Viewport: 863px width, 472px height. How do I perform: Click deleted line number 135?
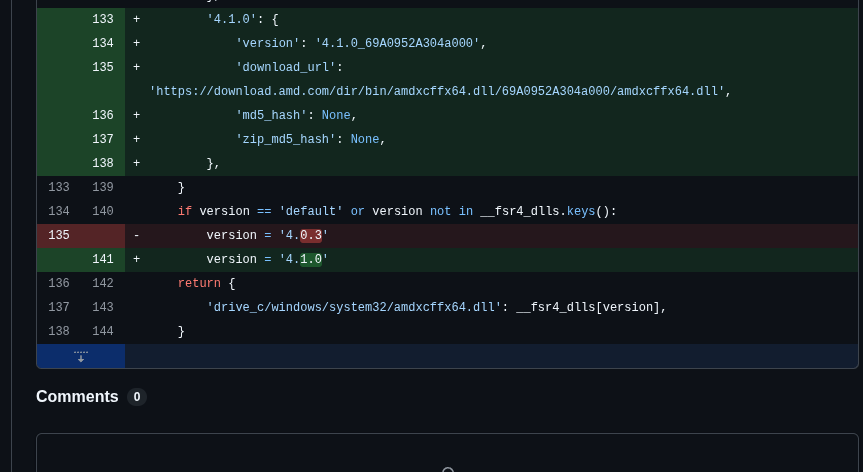pyautogui.click(x=59, y=236)
